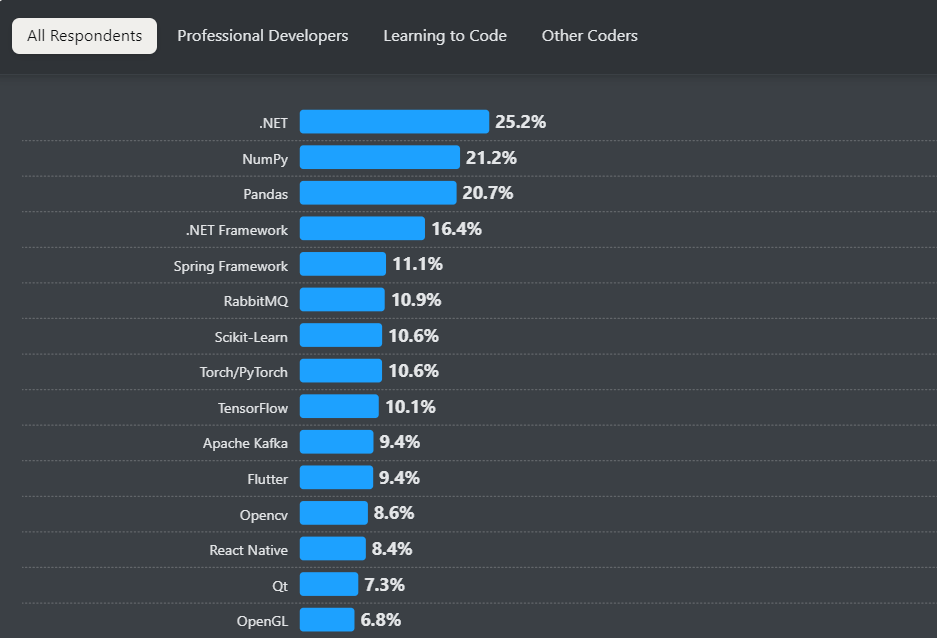Select the Opencv label

point(264,514)
